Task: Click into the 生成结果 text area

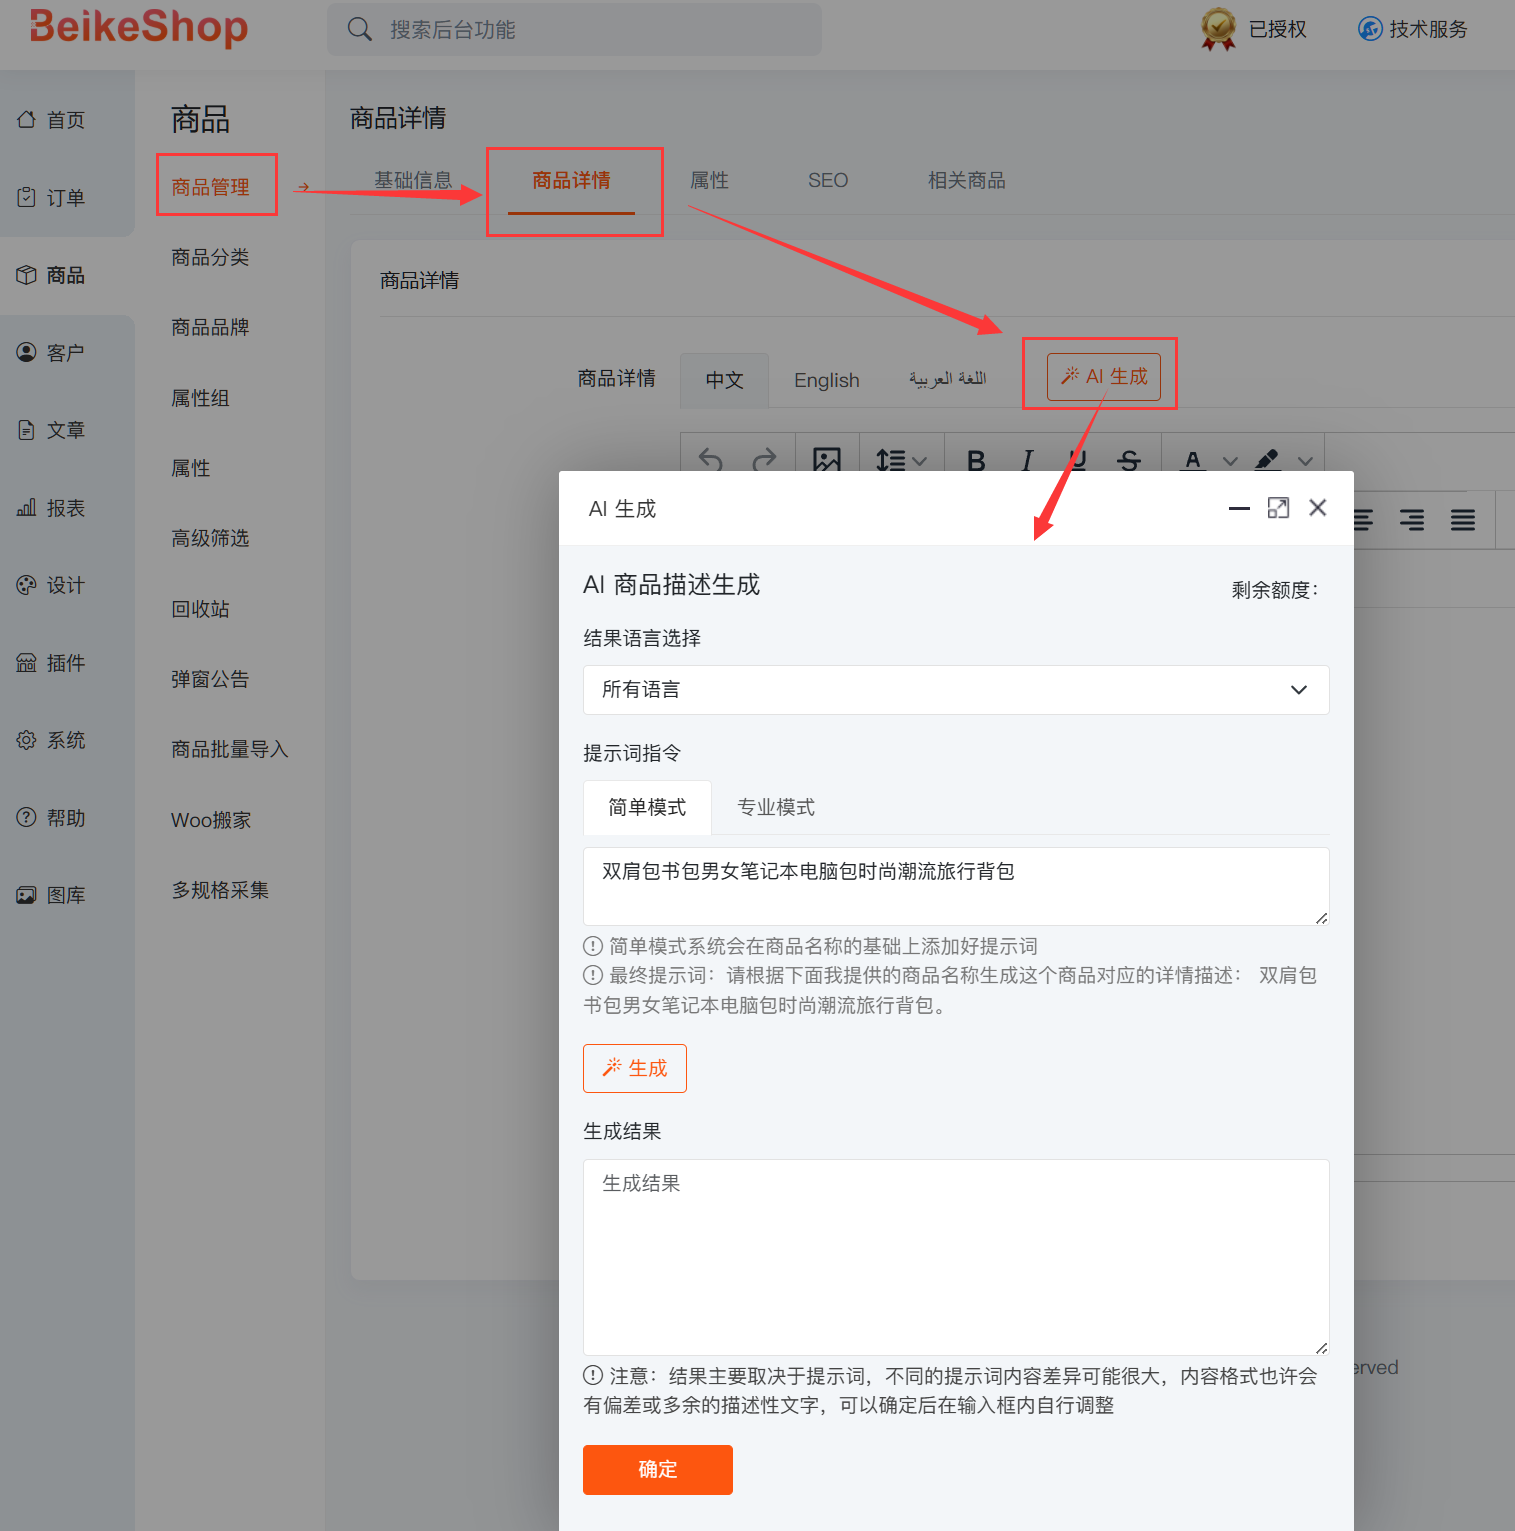Action: (x=955, y=1256)
